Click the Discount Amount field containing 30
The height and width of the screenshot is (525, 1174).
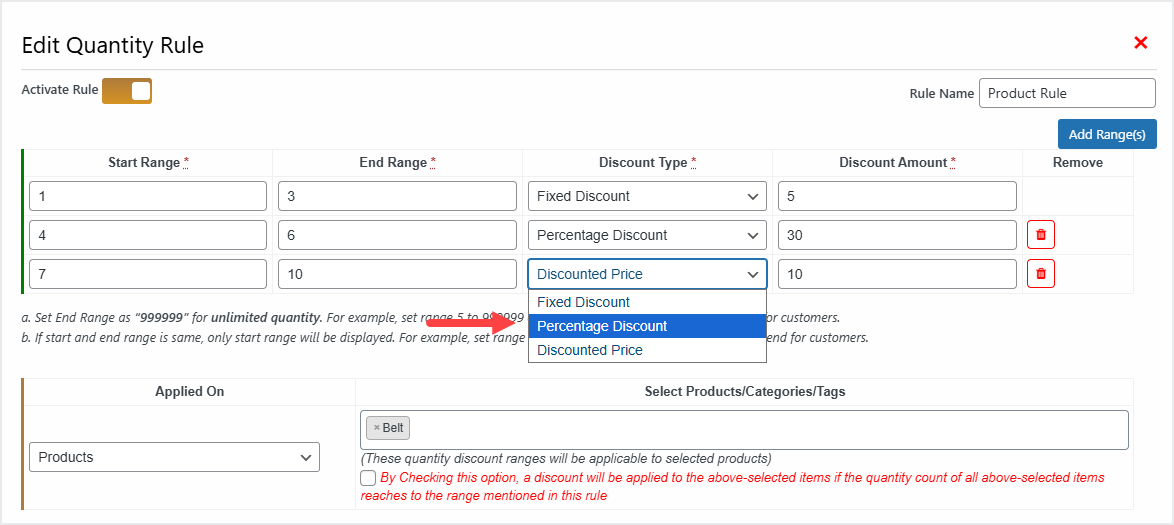[x=897, y=235]
